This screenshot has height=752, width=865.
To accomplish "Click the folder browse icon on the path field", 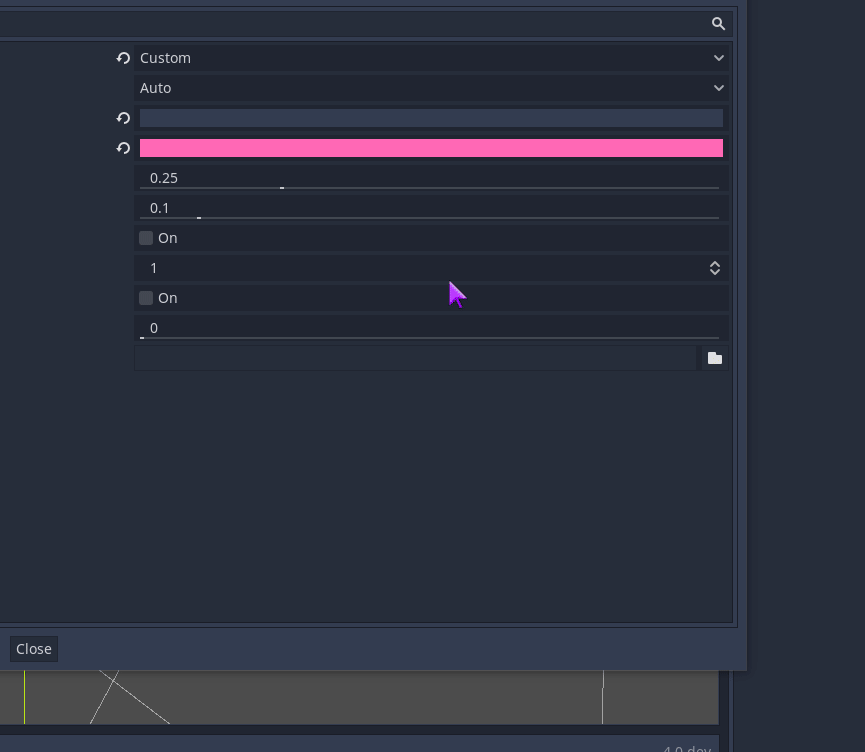I will point(715,357).
